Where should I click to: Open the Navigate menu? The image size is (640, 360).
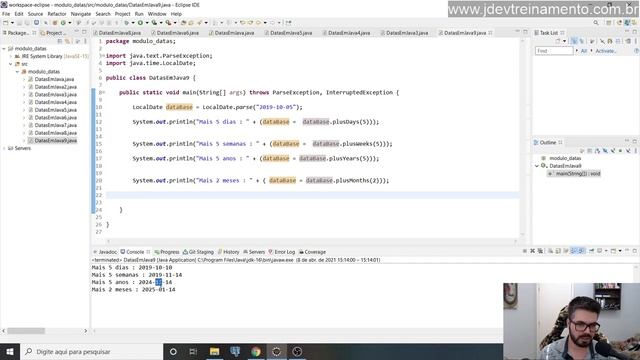click(x=81, y=14)
